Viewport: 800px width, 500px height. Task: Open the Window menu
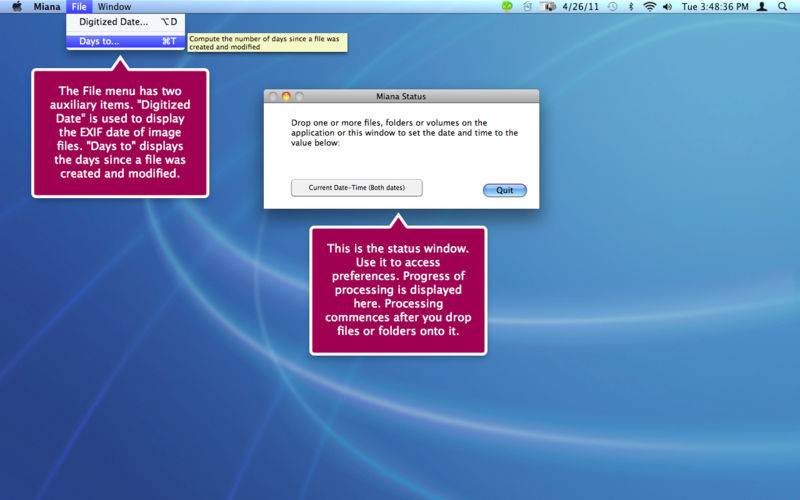point(114,7)
